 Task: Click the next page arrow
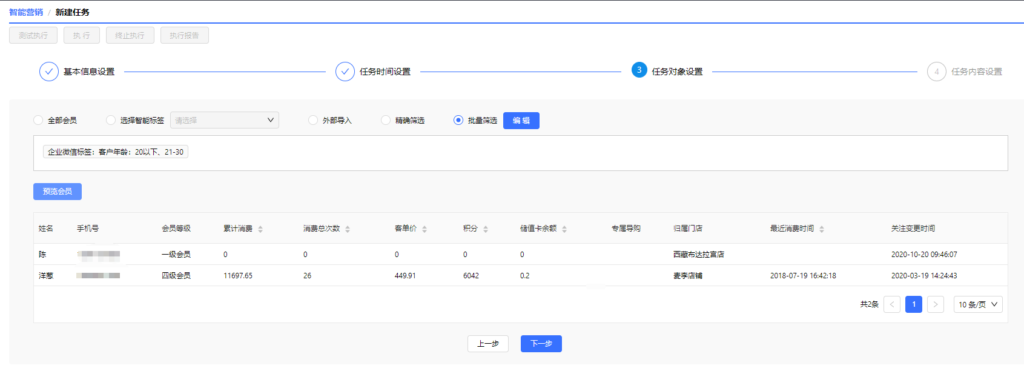[x=936, y=304]
